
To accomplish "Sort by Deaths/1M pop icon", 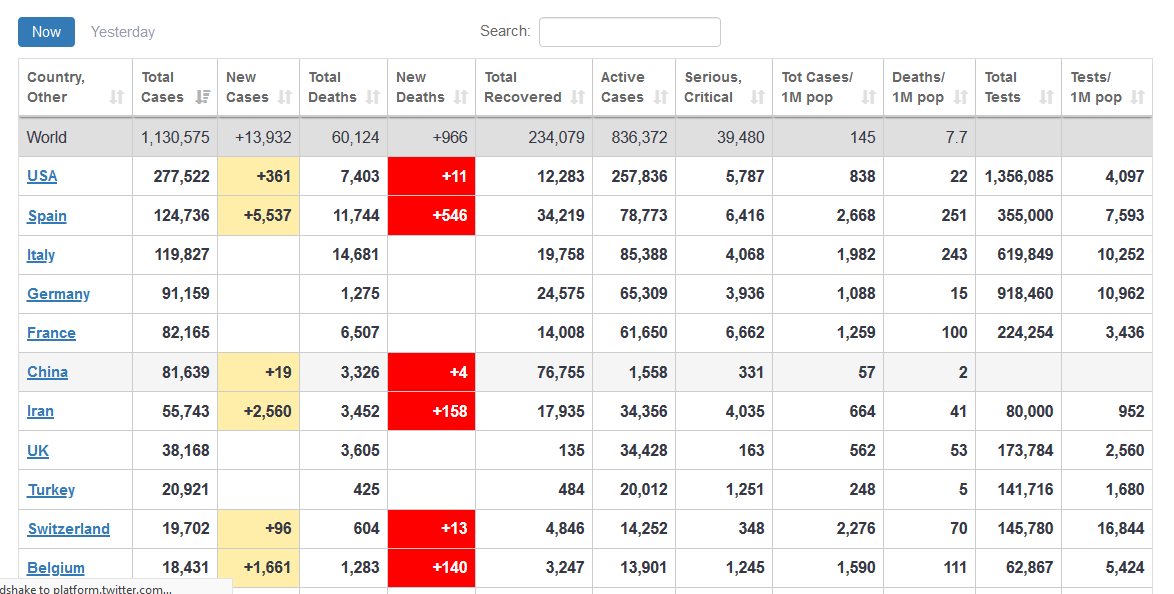I will coord(961,97).
